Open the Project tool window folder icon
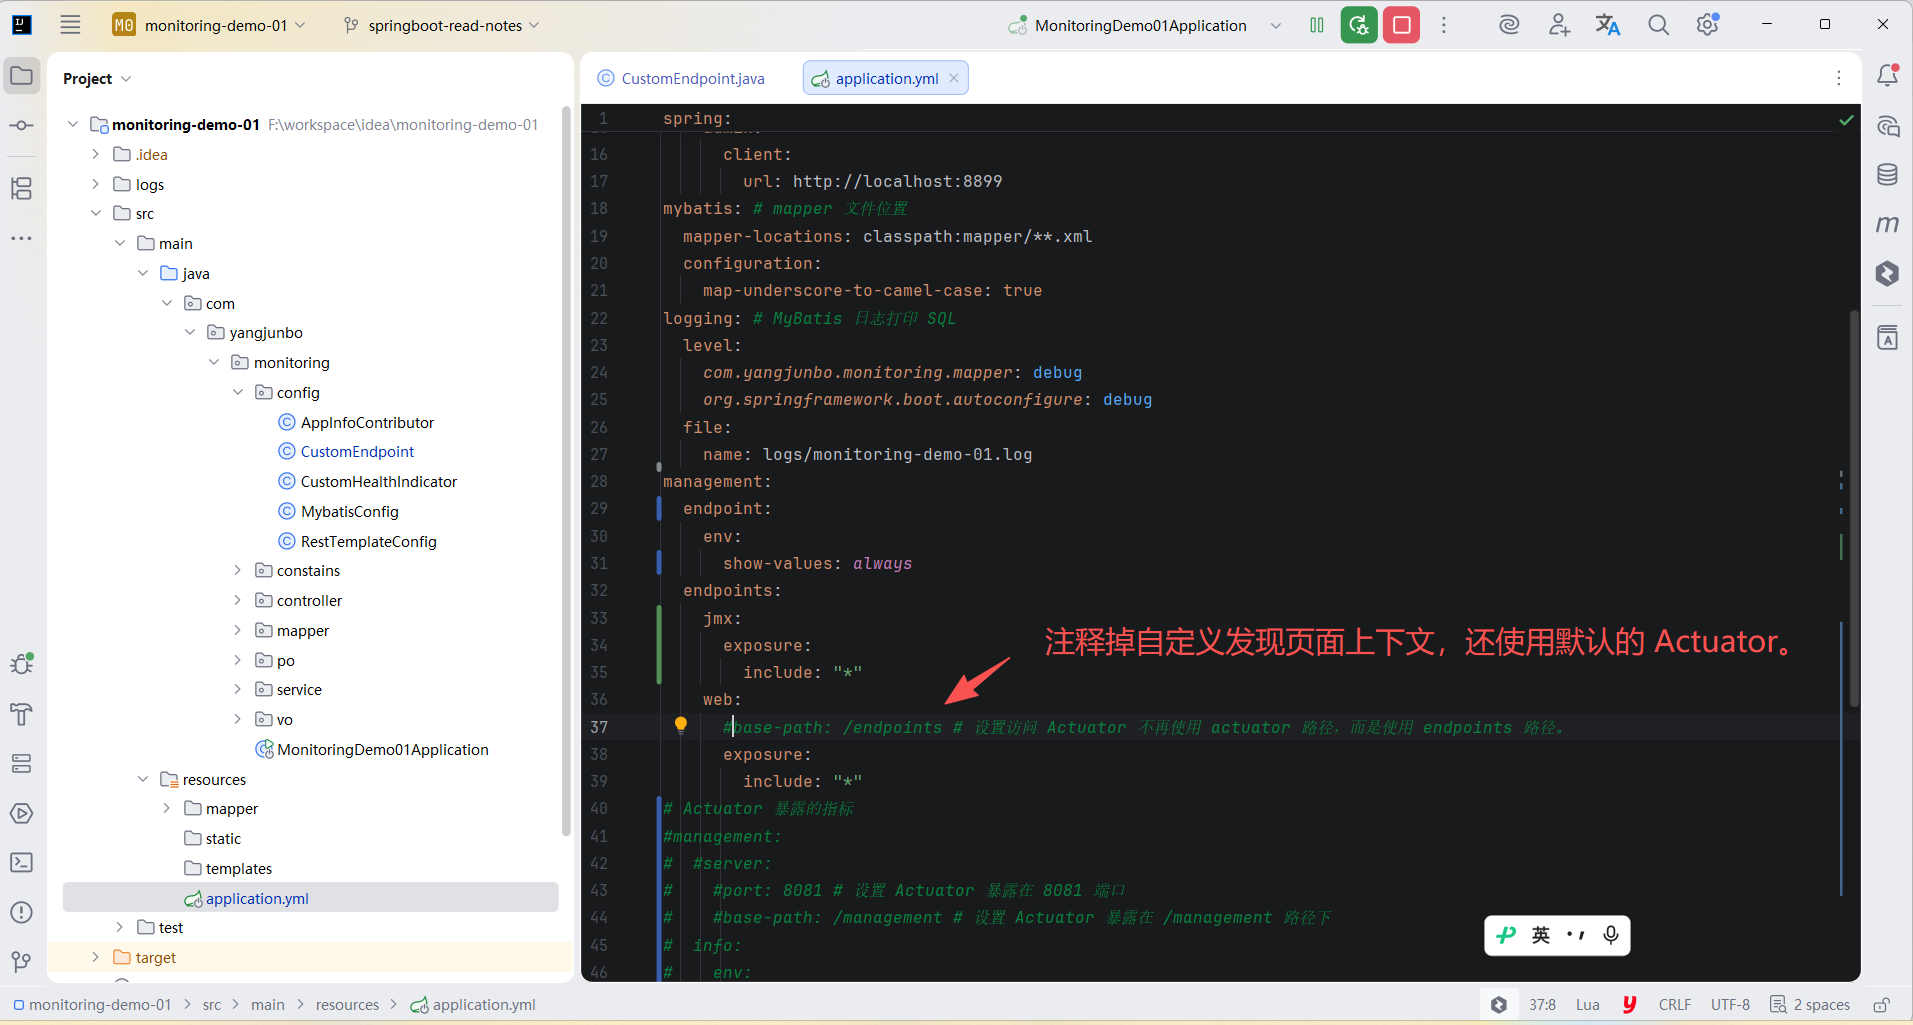This screenshot has width=1913, height=1025. (22, 76)
